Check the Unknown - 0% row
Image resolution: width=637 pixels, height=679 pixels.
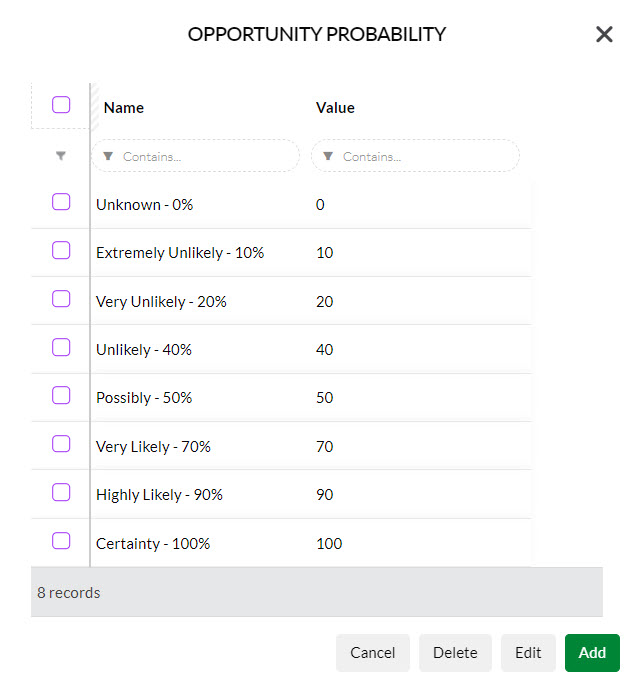click(61, 202)
